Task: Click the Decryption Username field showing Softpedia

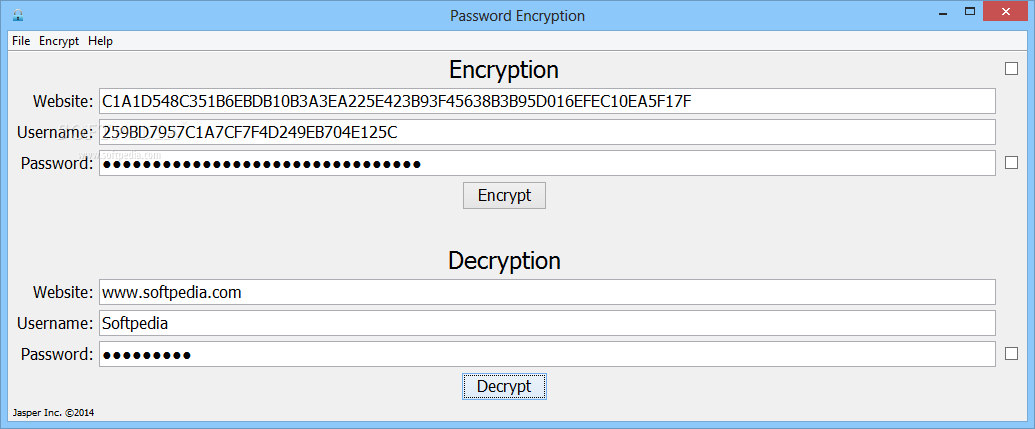Action: coord(547,323)
